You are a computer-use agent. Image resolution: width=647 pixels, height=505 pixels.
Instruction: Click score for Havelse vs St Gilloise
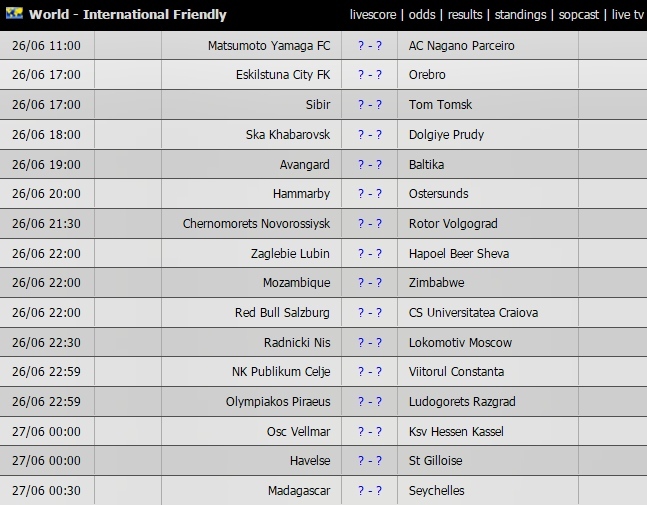click(x=370, y=460)
